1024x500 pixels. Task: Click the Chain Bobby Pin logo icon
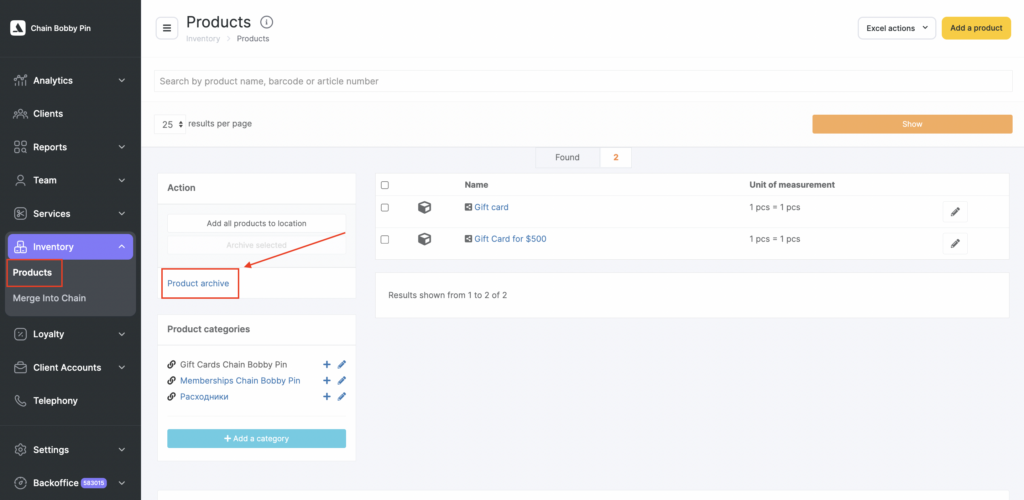click(x=17, y=28)
